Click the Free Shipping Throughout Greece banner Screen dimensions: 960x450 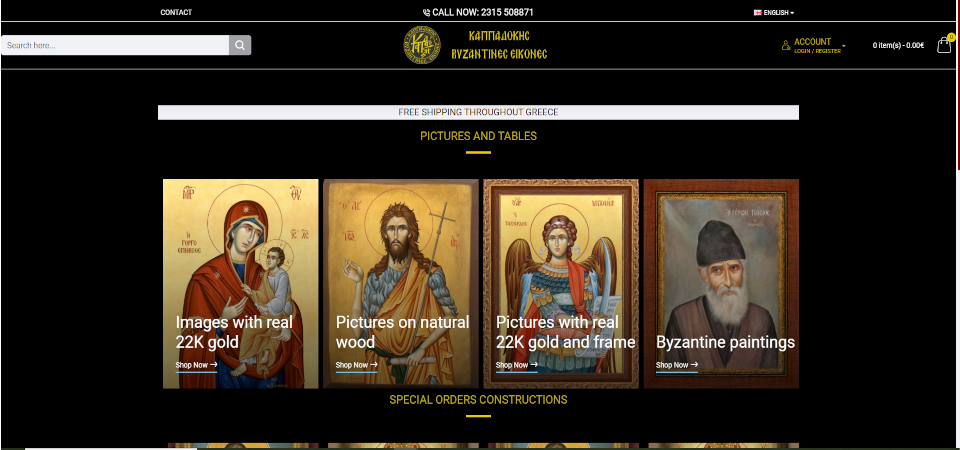click(x=478, y=112)
